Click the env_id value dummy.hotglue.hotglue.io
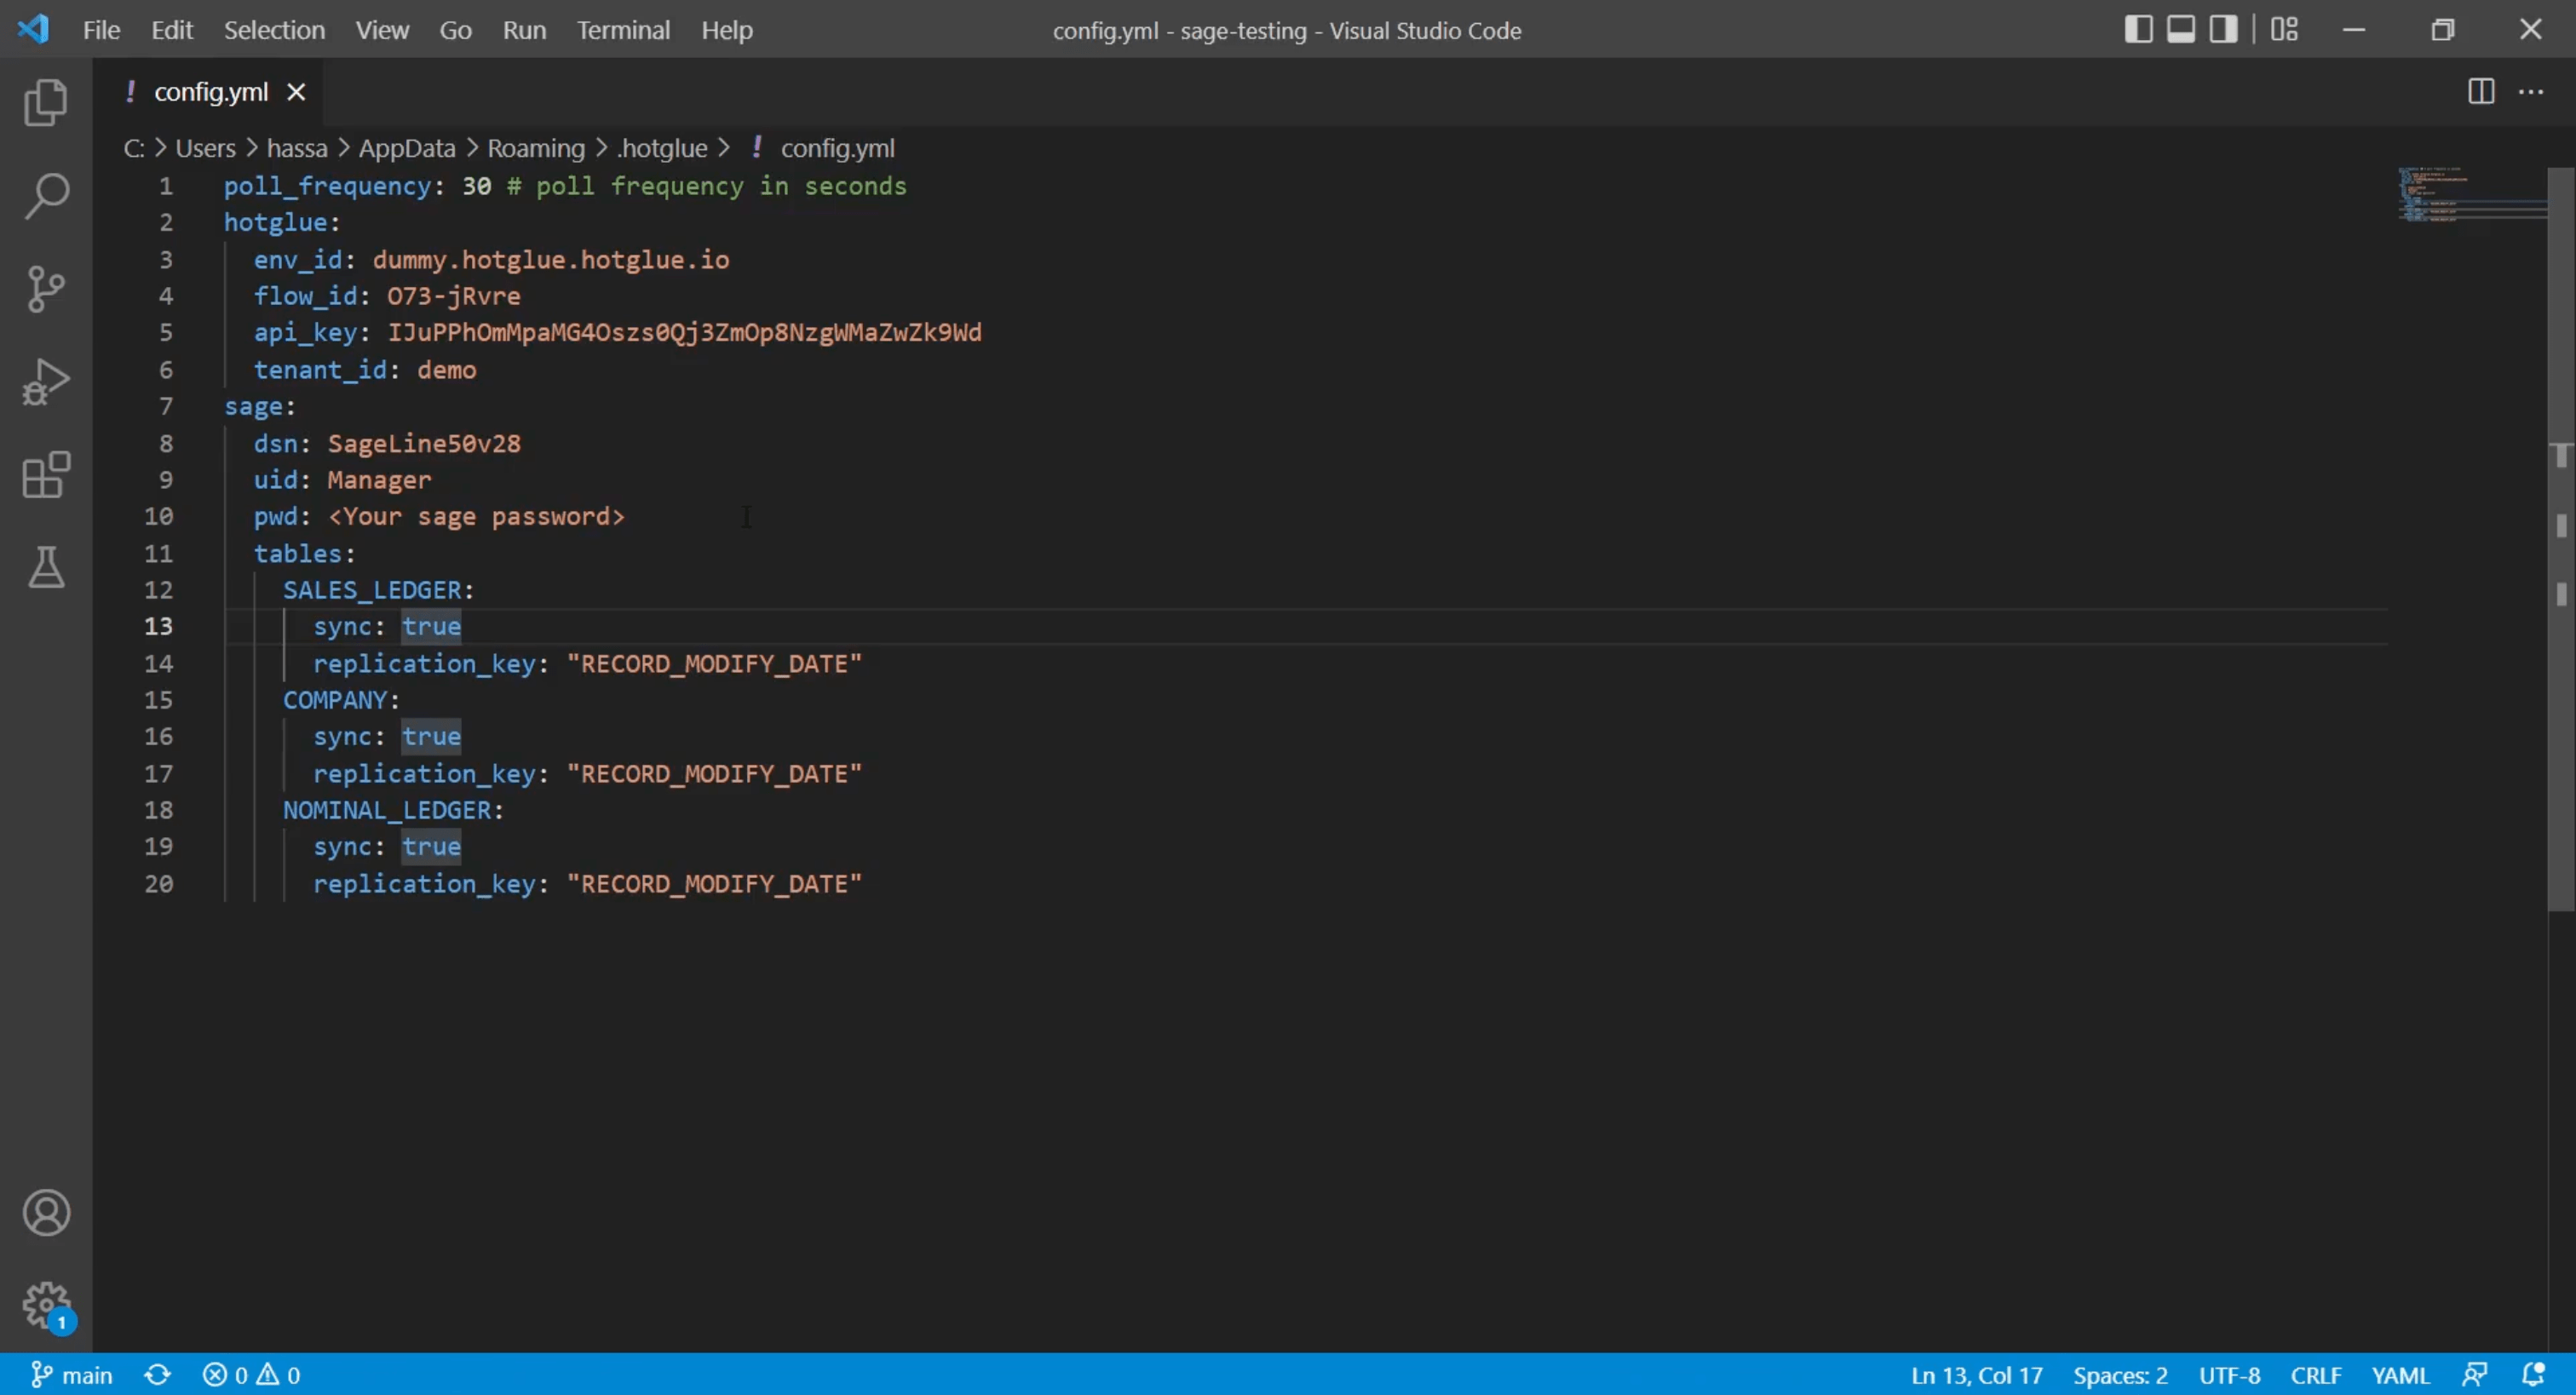 point(551,259)
